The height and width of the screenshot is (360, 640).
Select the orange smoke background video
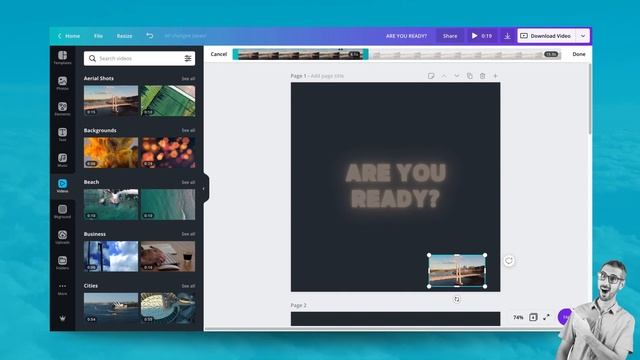tap(111, 153)
